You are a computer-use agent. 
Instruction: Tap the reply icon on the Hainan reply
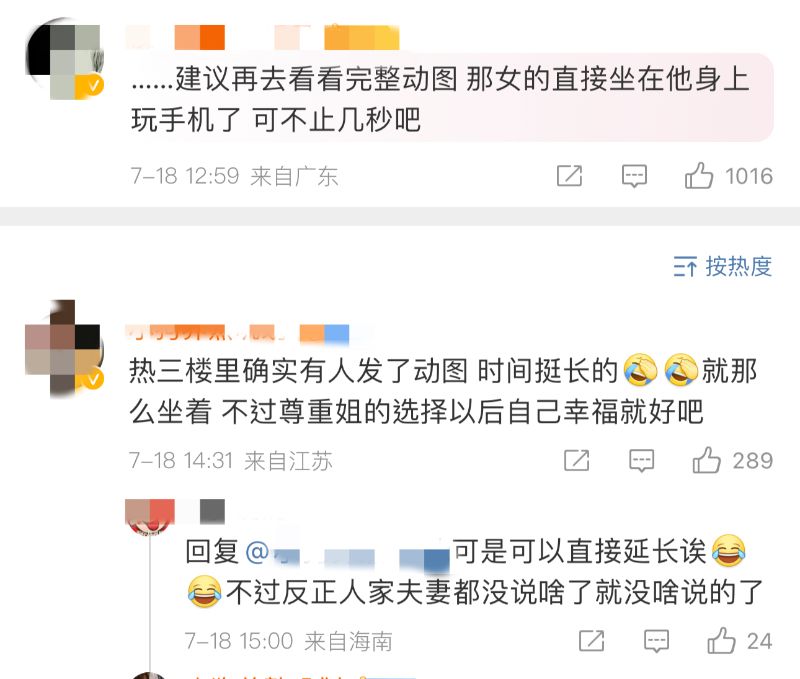656,641
